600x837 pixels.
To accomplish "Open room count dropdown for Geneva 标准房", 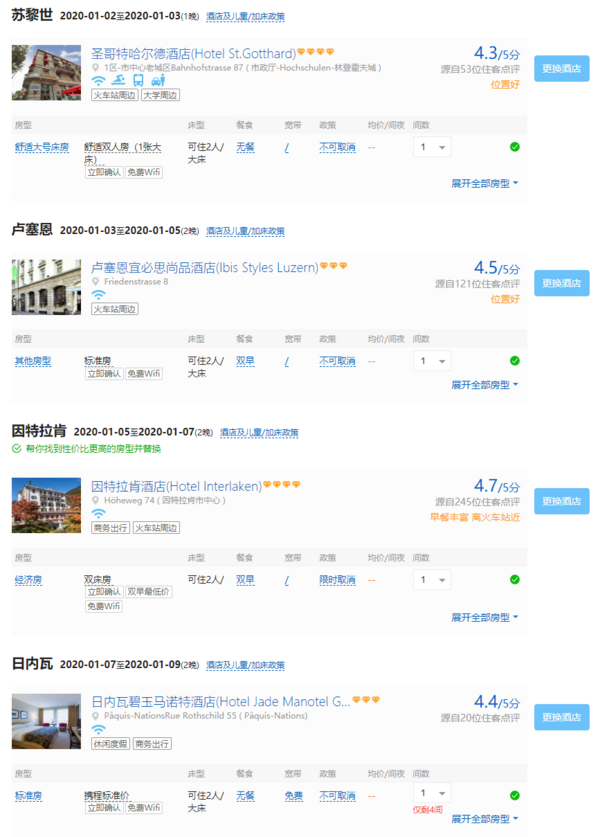I will (x=432, y=793).
